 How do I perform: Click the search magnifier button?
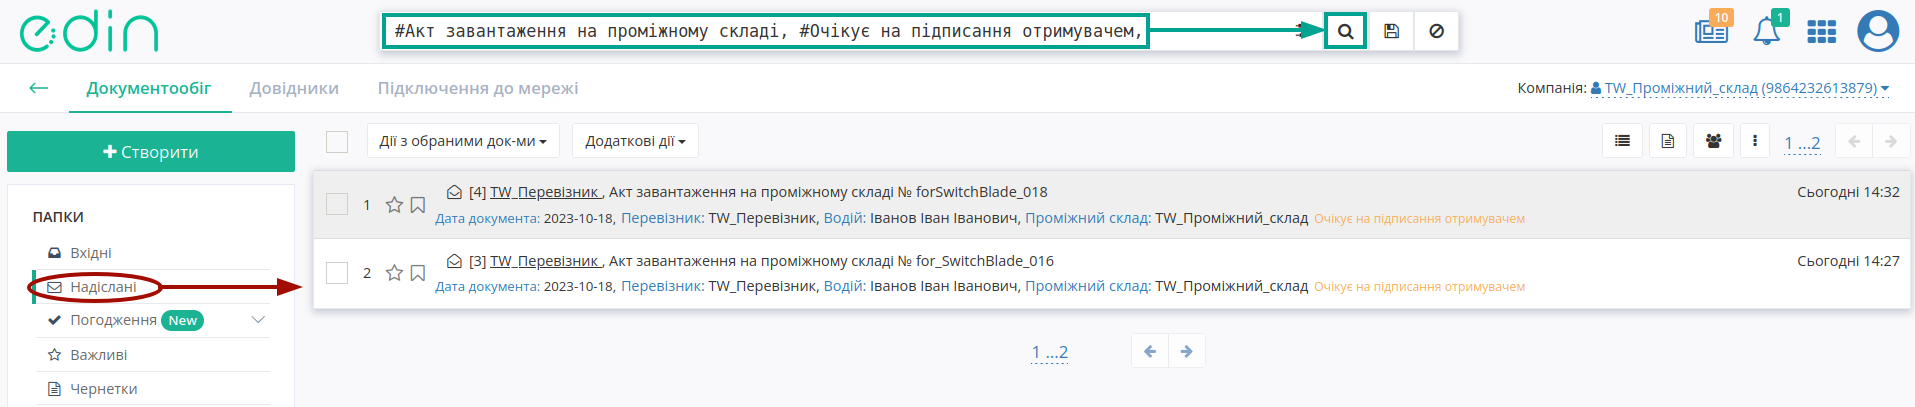[x=1345, y=31]
